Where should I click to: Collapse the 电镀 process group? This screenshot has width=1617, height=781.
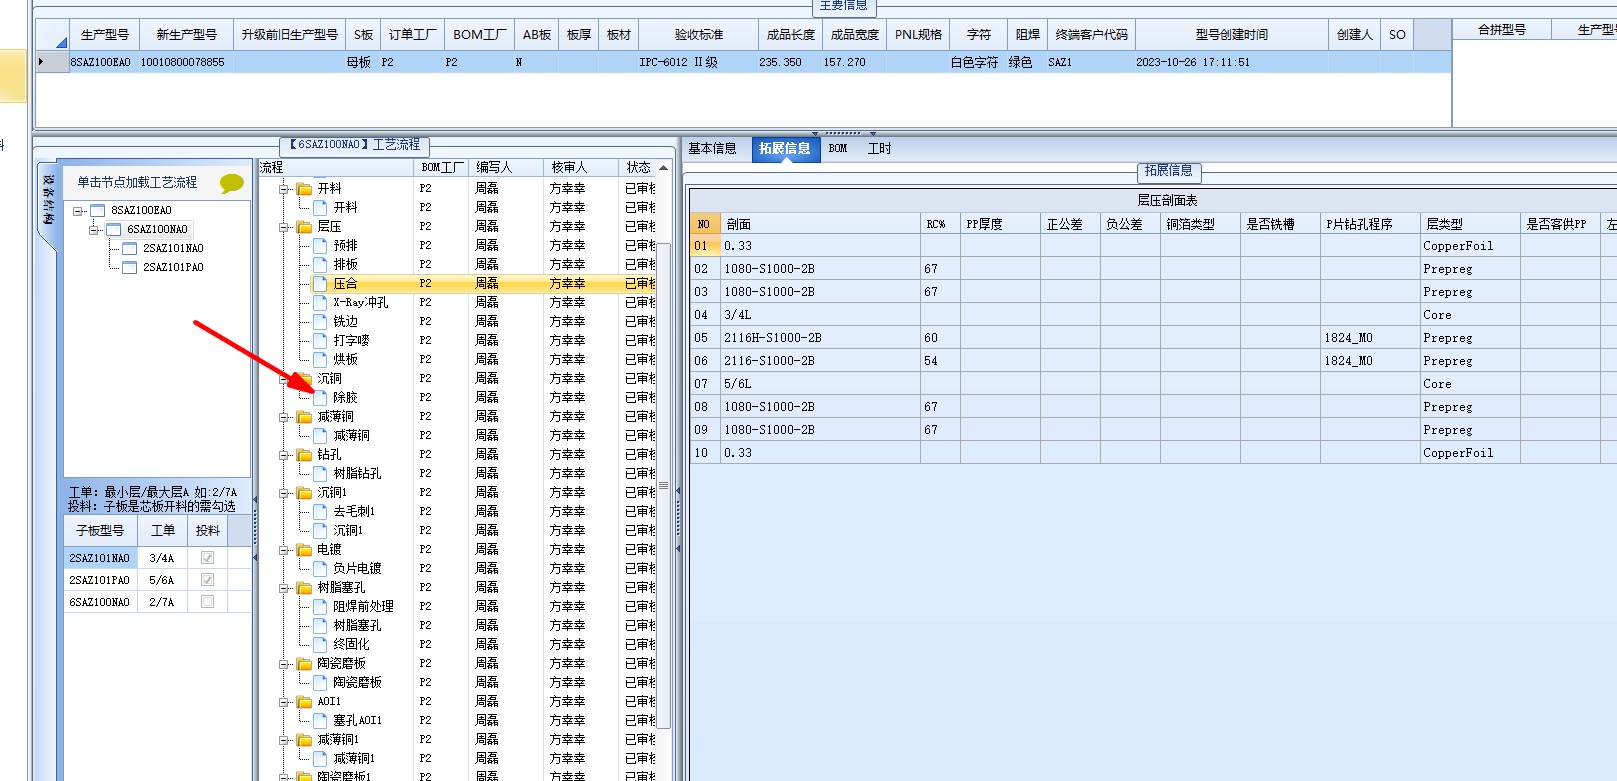285,550
